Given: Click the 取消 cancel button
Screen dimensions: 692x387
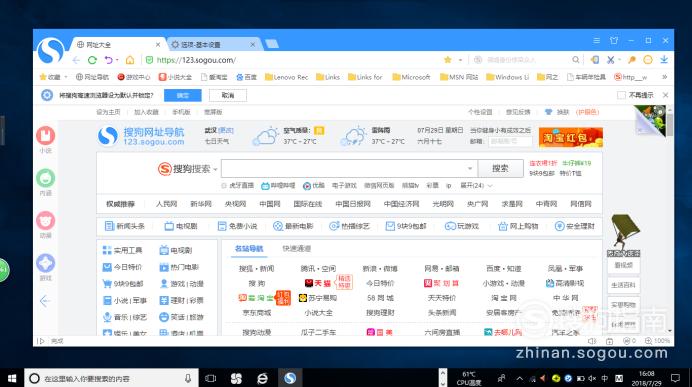Looking at the screenshot, I should point(228,95).
